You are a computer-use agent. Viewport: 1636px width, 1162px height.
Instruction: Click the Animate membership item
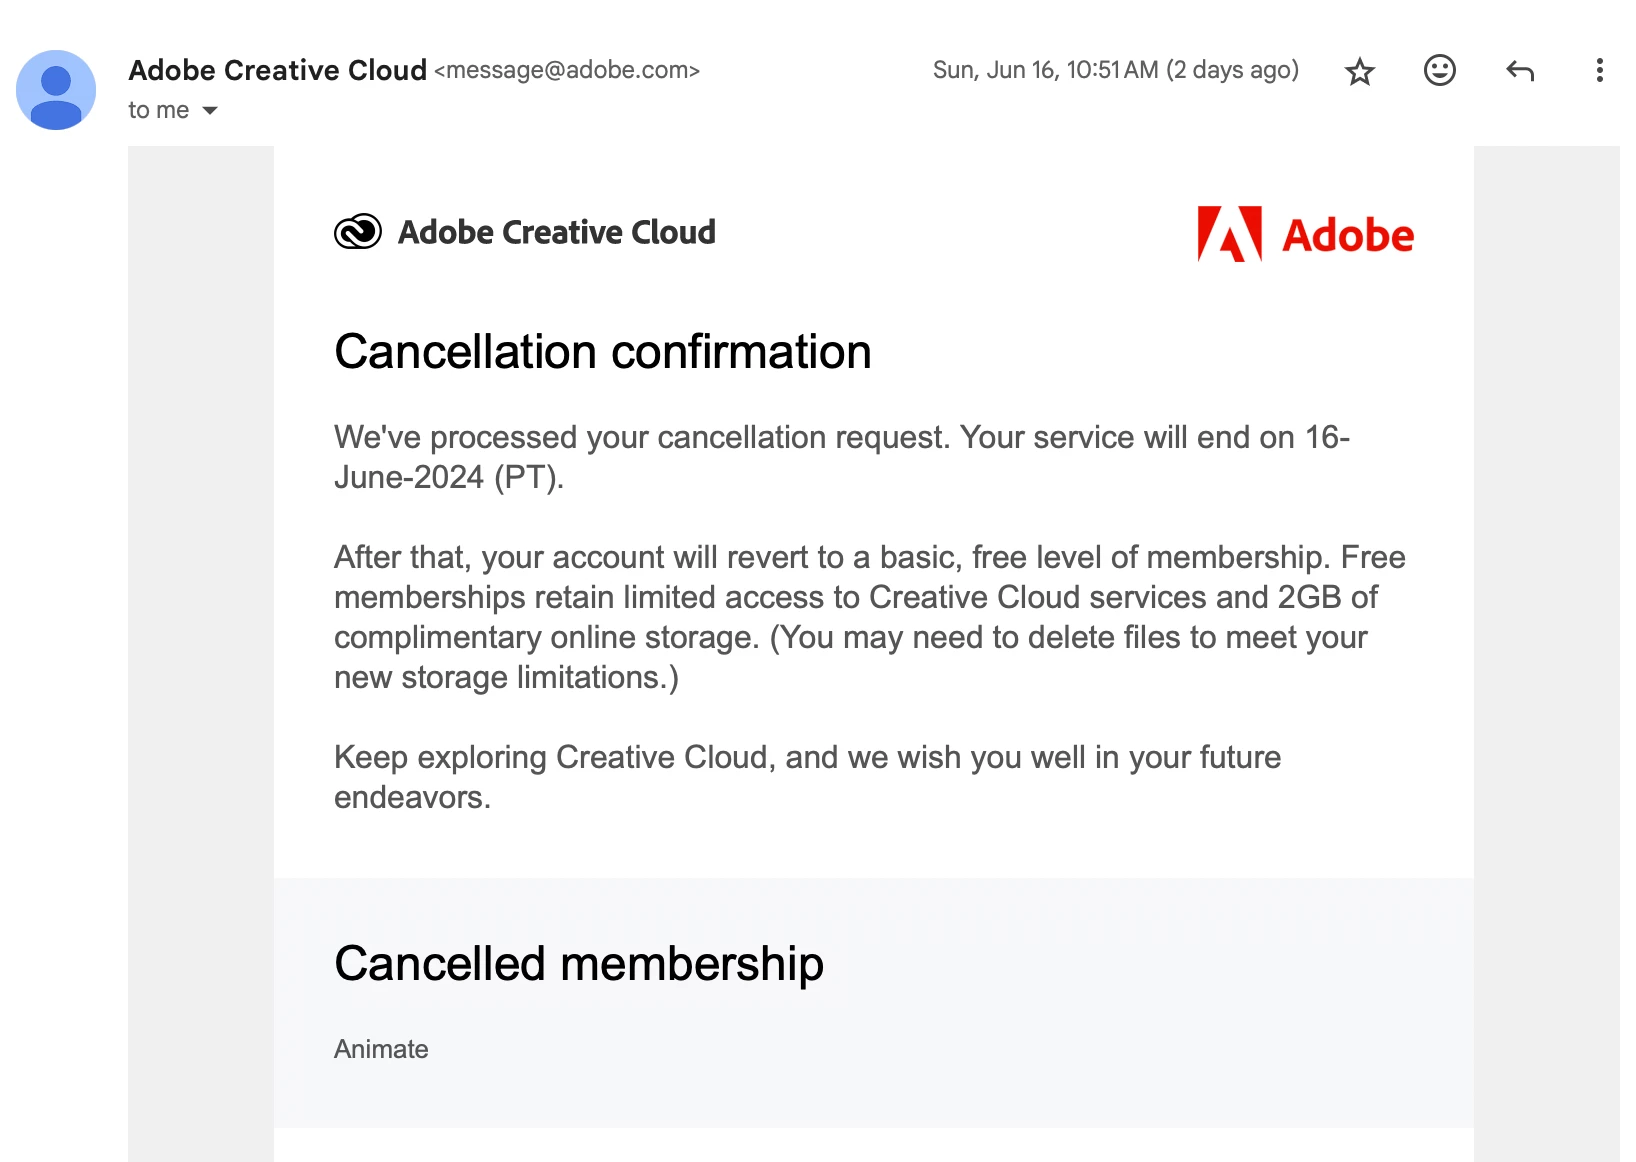click(x=381, y=1049)
